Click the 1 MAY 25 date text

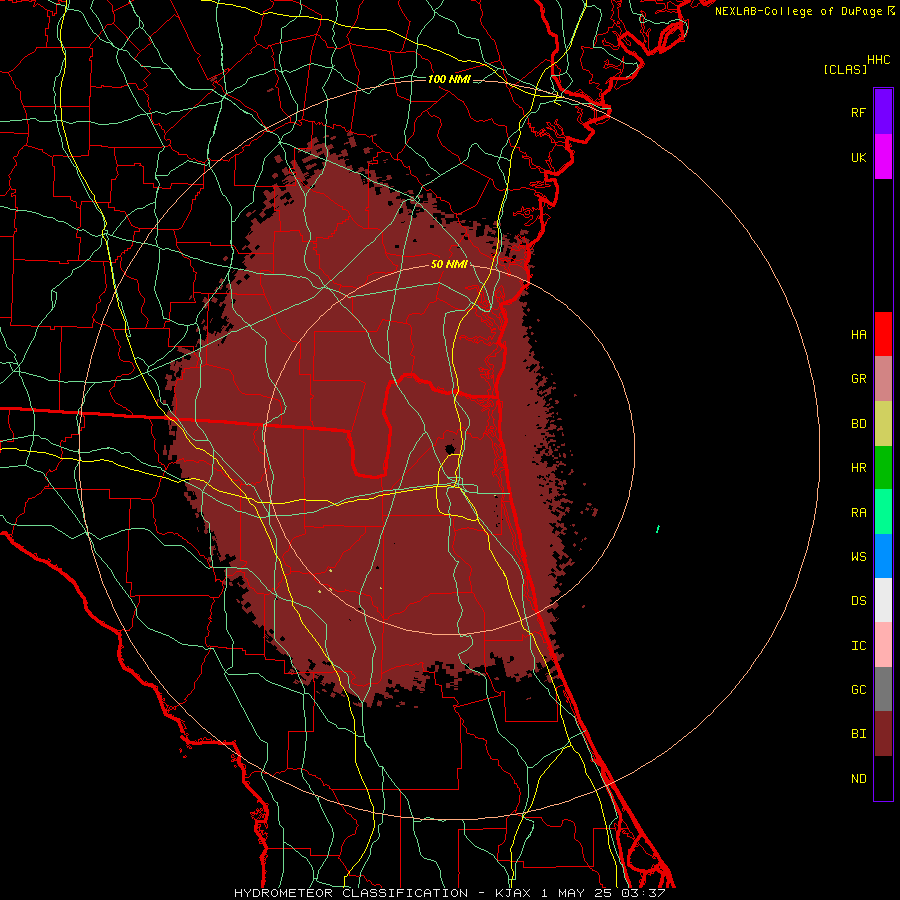point(578,893)
